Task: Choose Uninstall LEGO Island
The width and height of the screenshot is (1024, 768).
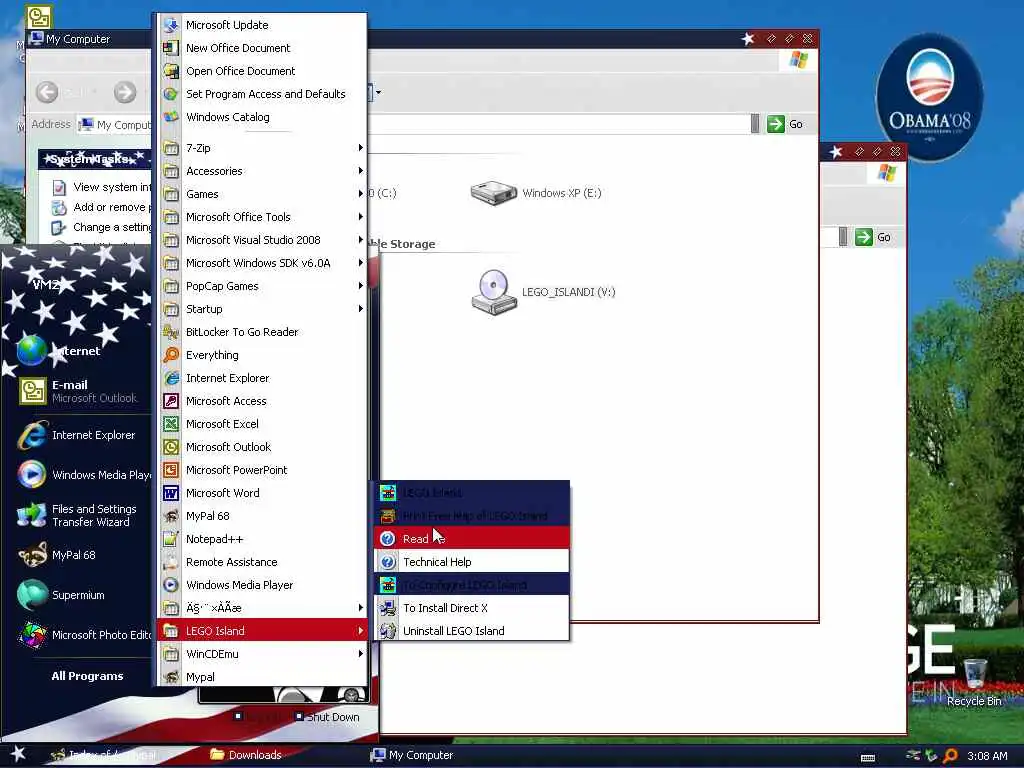Action: 472,631
